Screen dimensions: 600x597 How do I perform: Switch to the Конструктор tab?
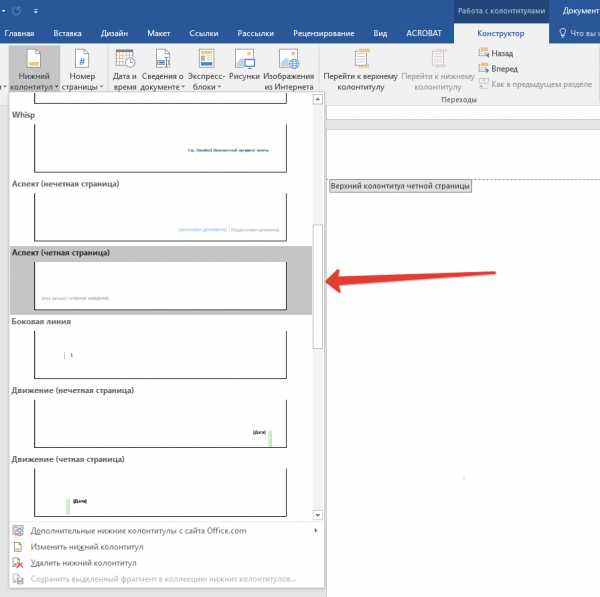click(x=502, y=33)
